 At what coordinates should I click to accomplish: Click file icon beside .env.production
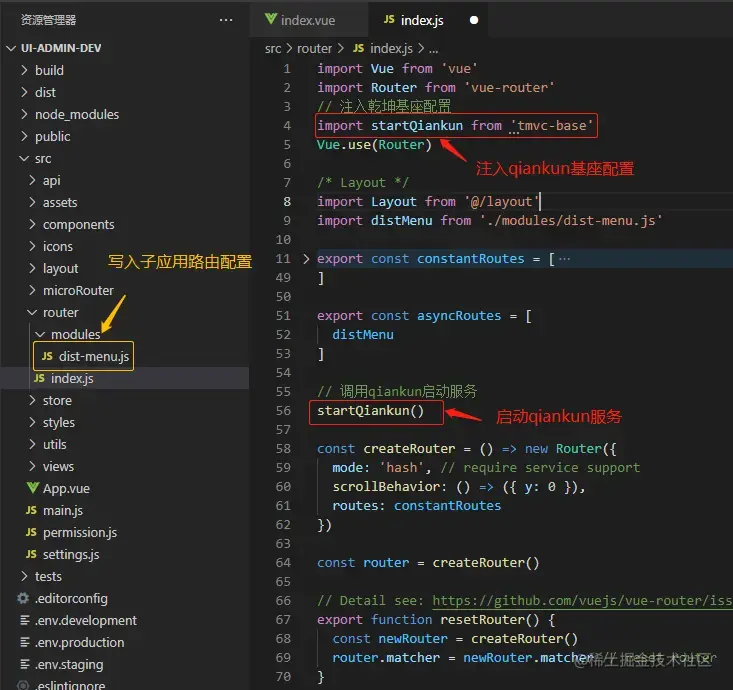coord(25,642)
